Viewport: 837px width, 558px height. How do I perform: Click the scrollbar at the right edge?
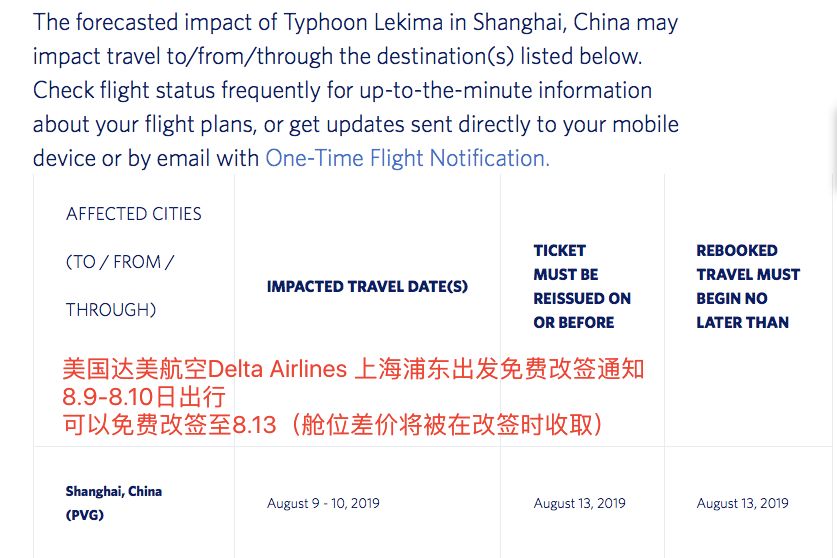click(x=834, y=150)
